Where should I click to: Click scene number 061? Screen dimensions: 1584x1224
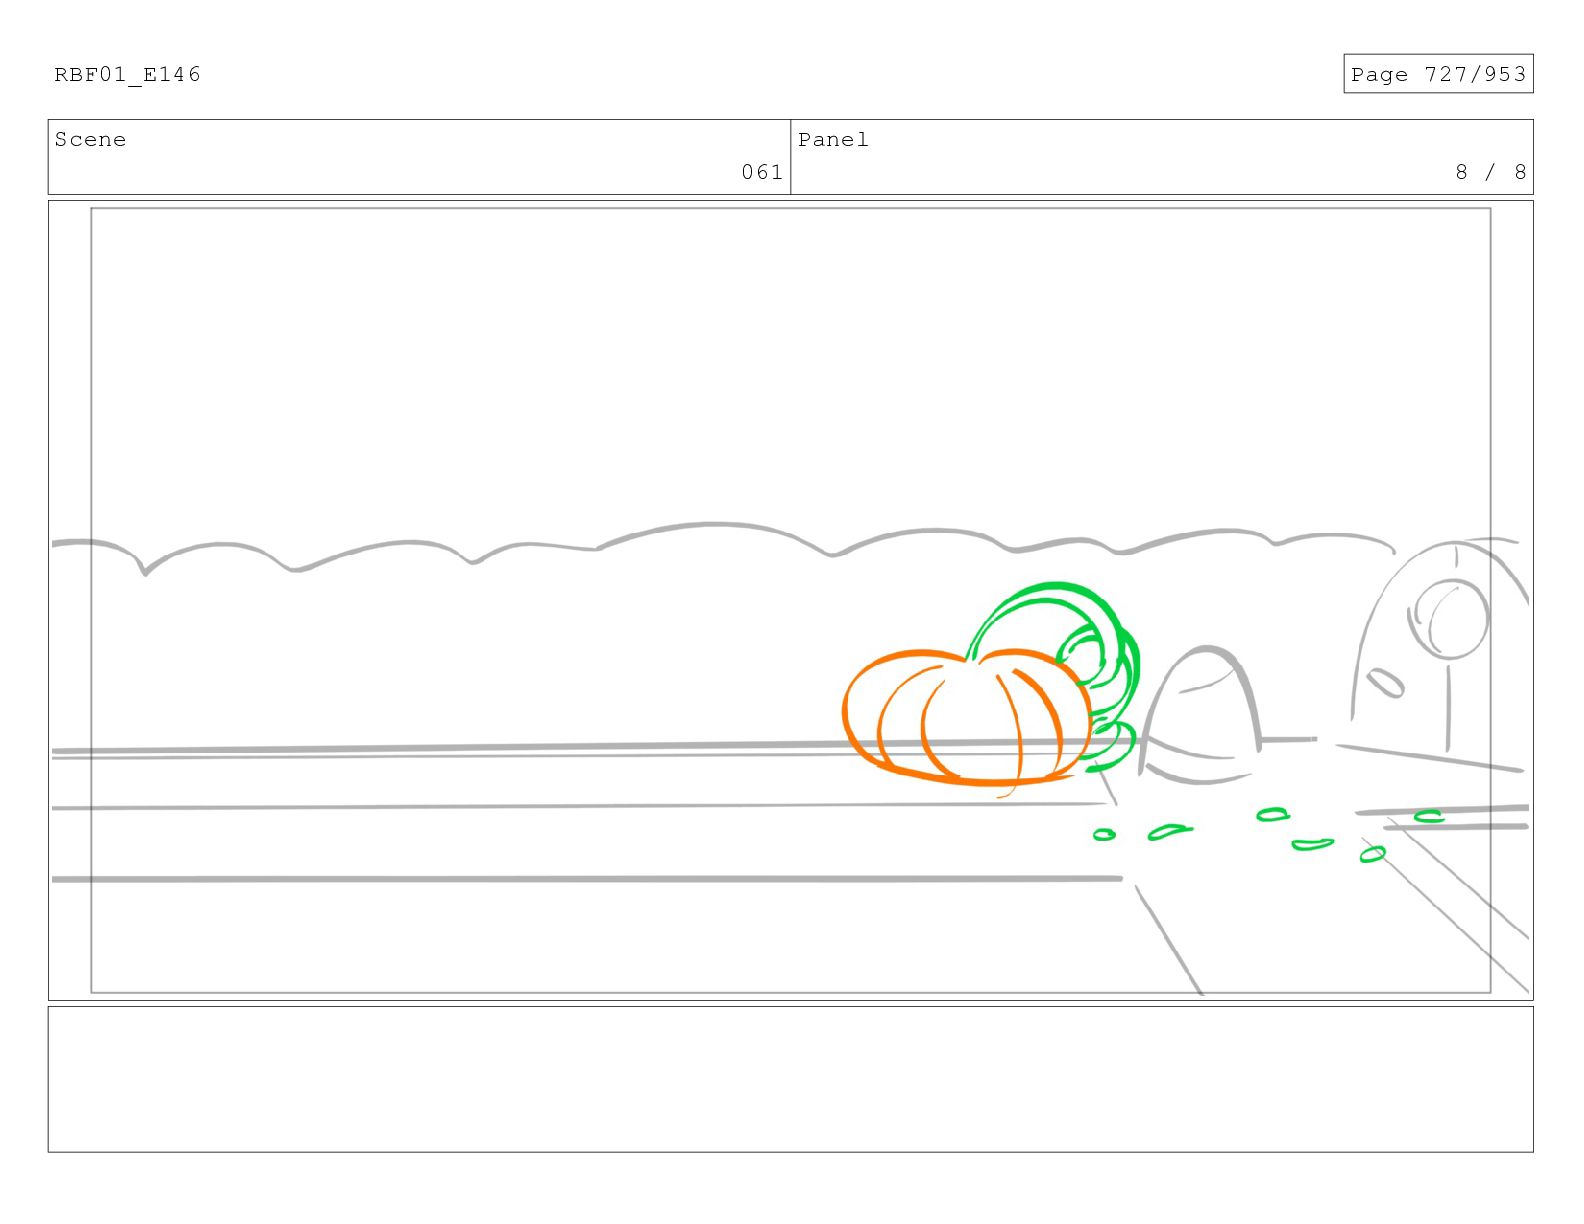[x=762, y=172]
